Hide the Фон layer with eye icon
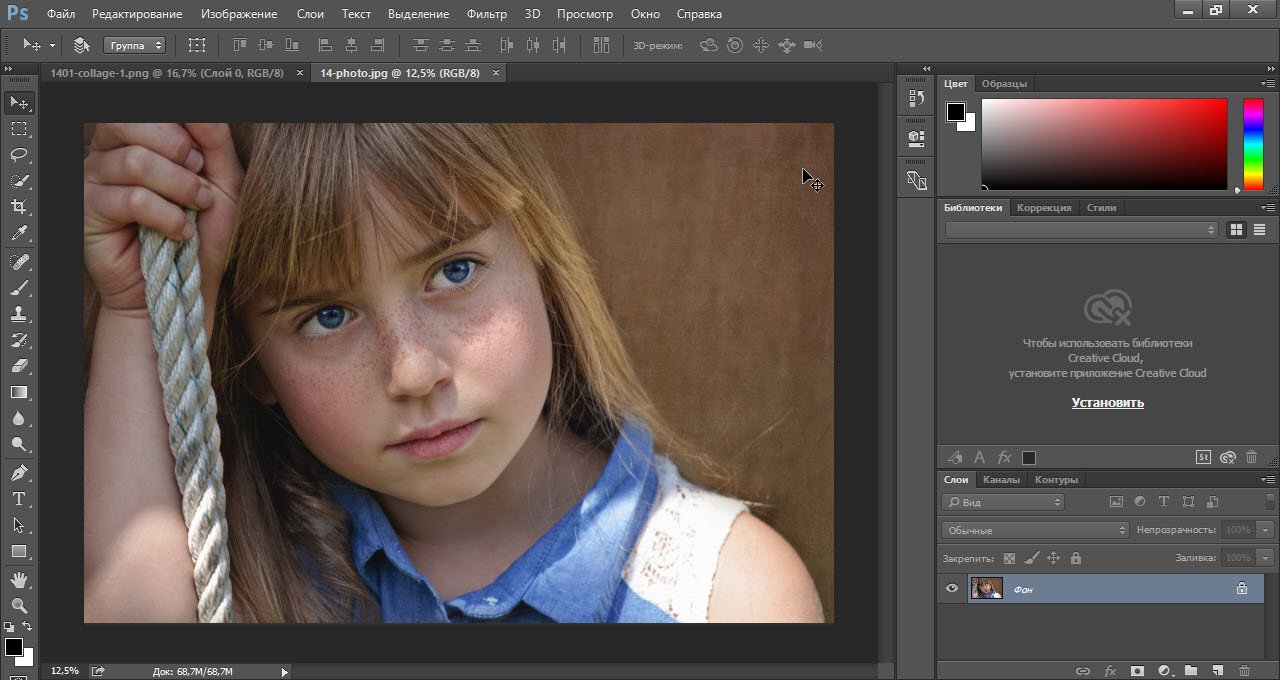This screenshot has width=1280, height=680. (952, 589)
